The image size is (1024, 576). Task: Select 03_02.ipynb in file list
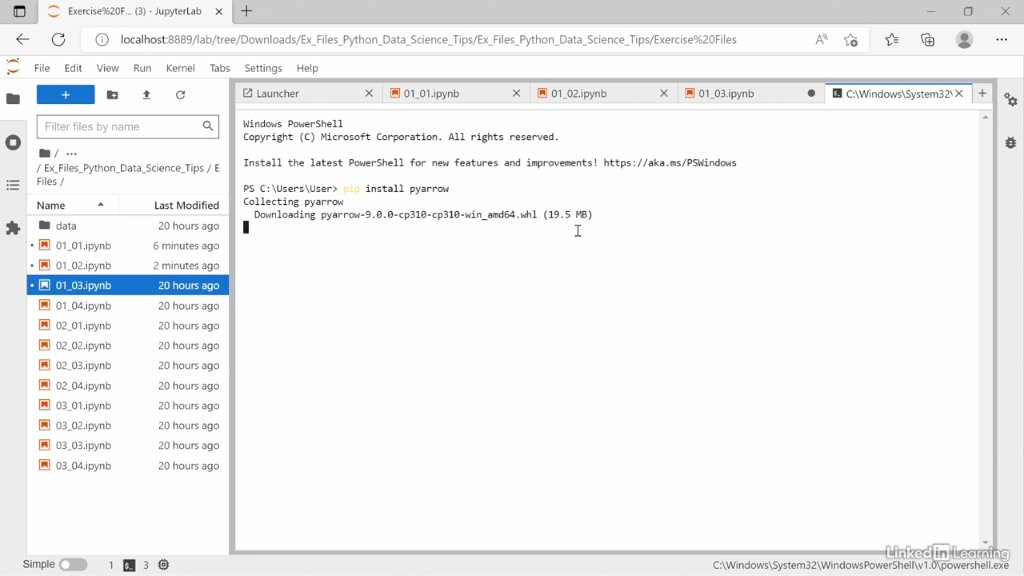(x=128, y=425)
